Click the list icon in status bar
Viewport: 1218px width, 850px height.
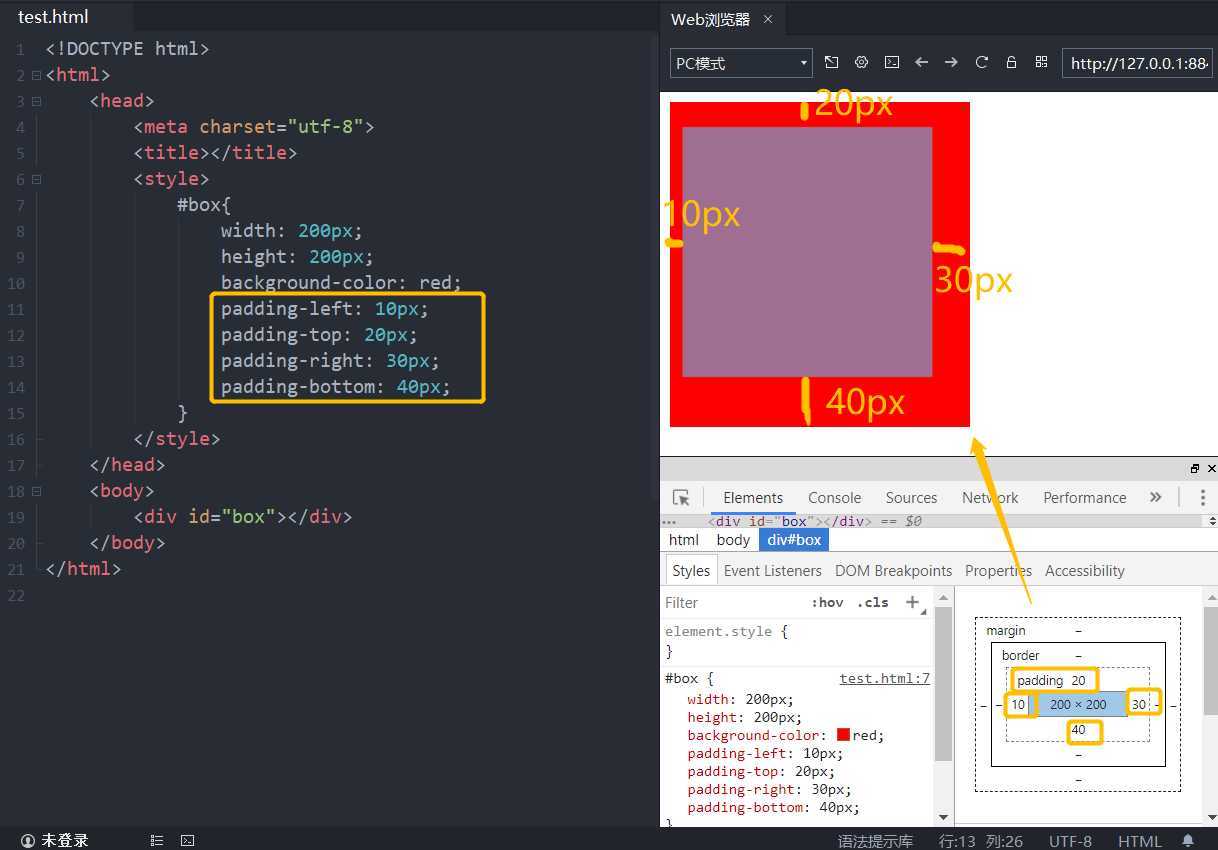(x=157, y=840)
